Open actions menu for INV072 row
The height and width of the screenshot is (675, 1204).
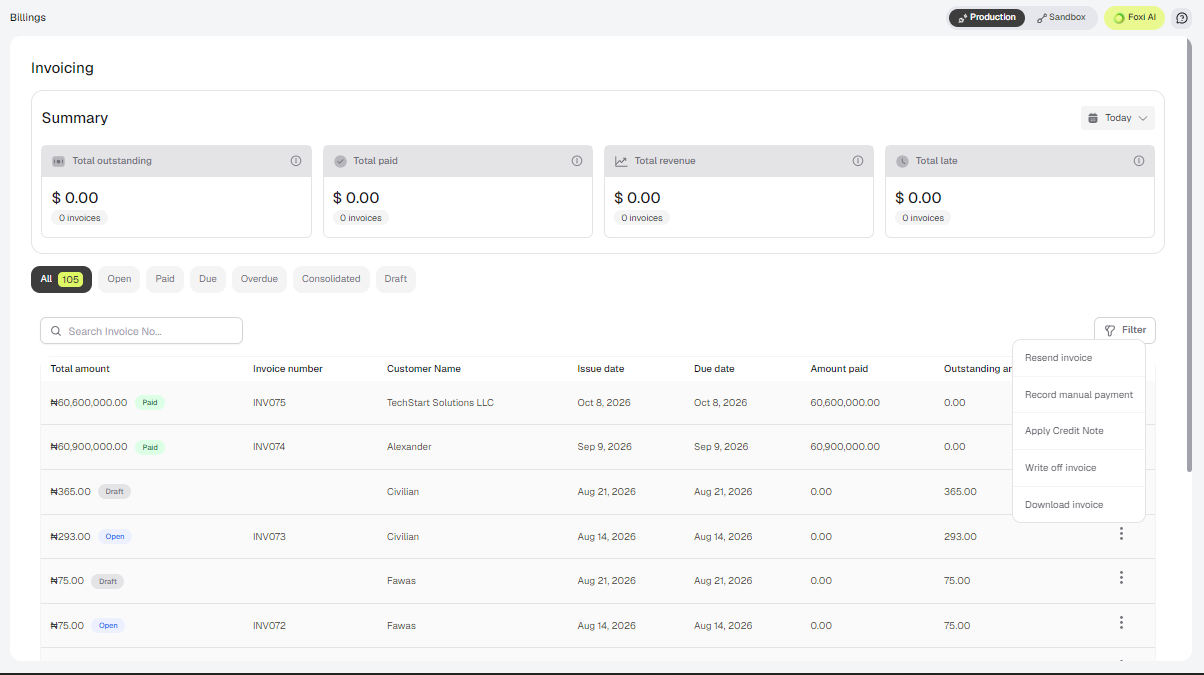[x=1121, y=623]
